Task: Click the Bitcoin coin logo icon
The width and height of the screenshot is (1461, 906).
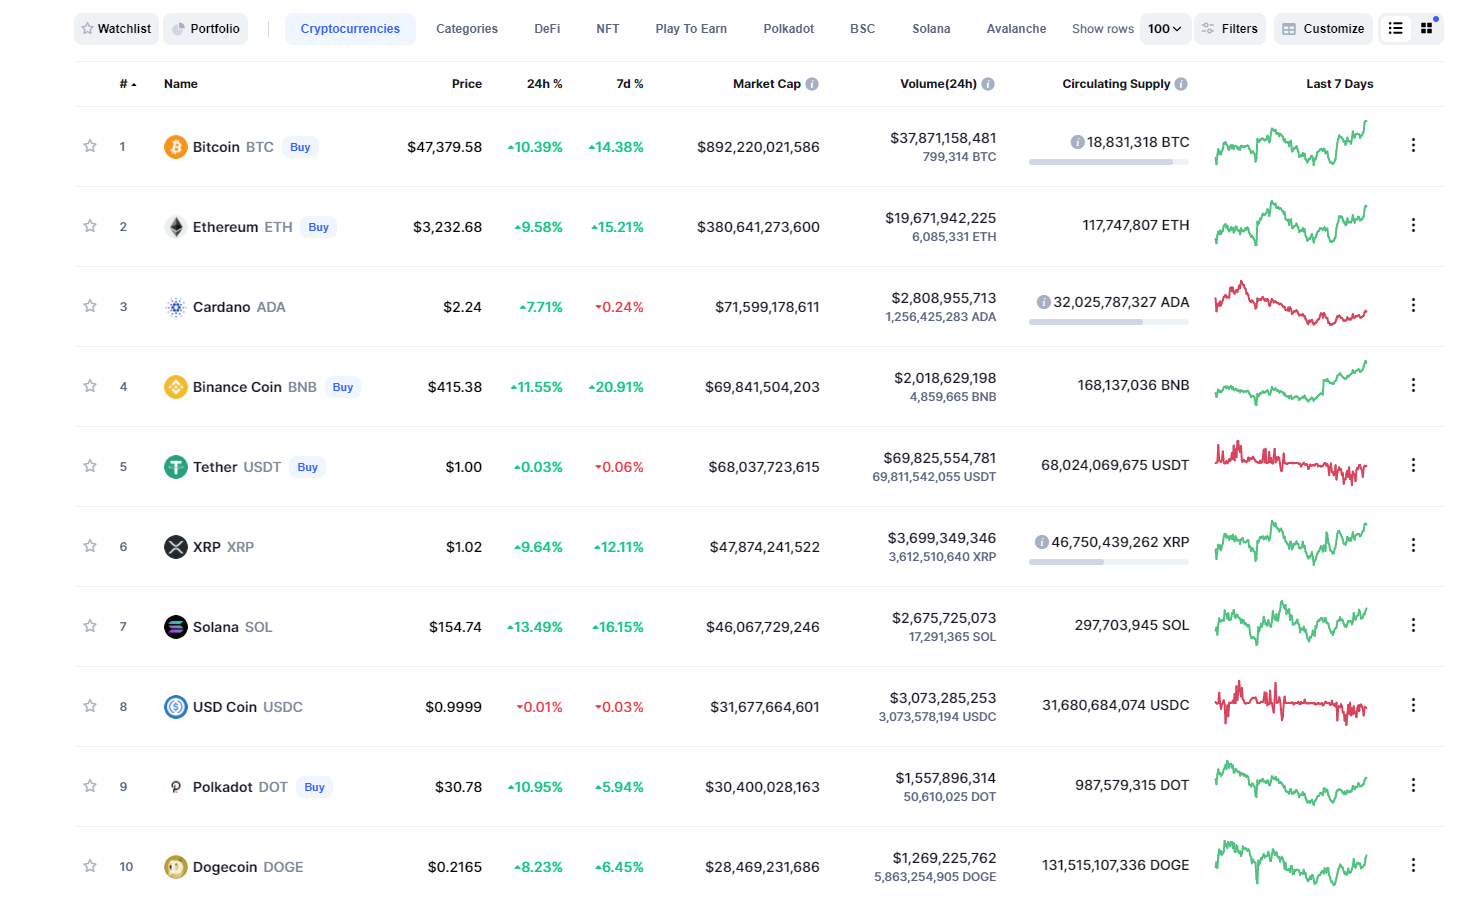Action: coord(176,147)
